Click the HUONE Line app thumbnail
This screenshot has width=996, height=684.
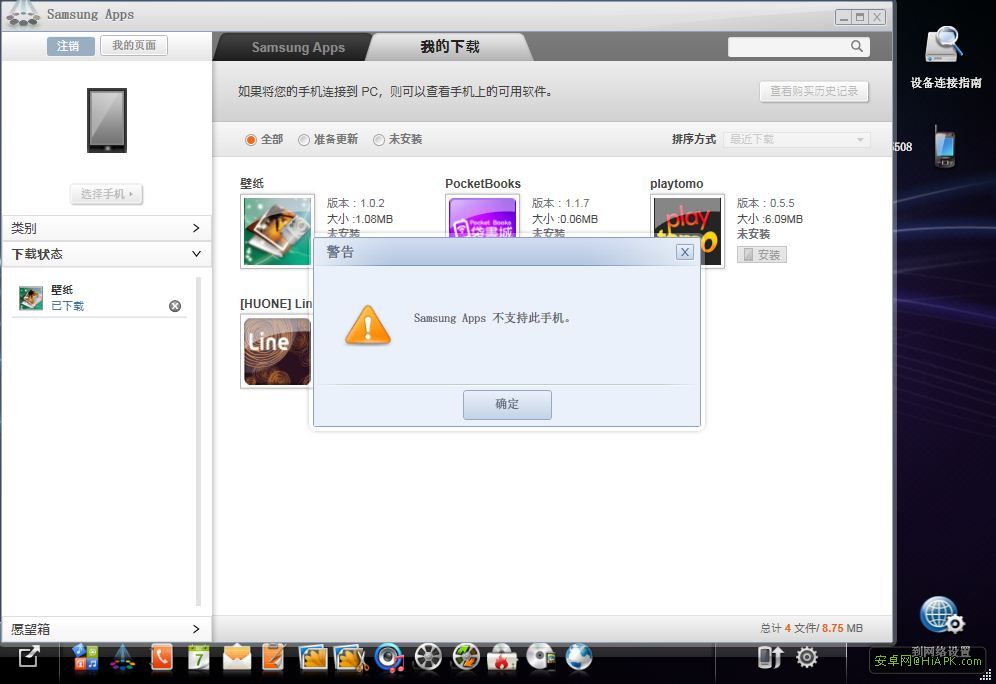(277, 351)
